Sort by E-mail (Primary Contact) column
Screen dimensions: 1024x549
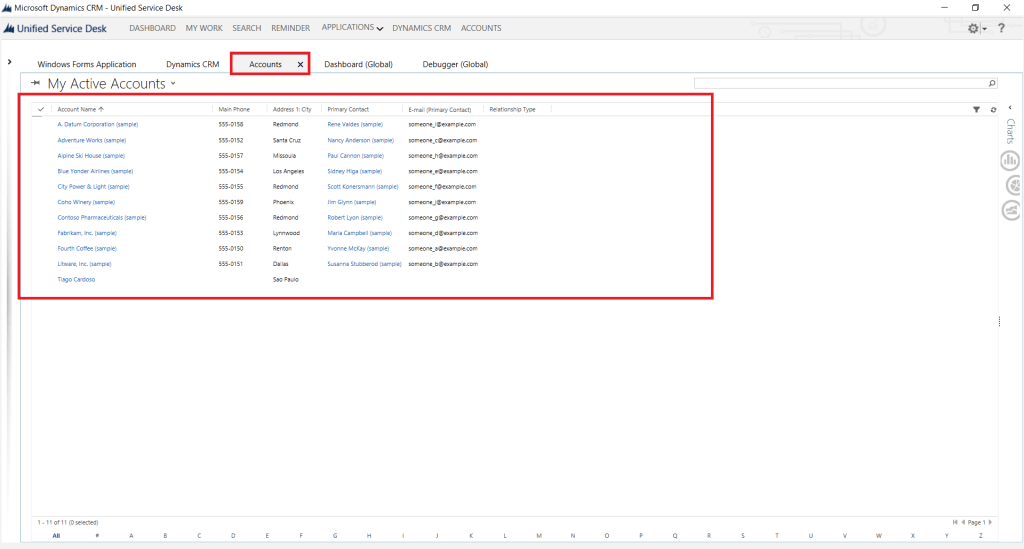point(440,110)
